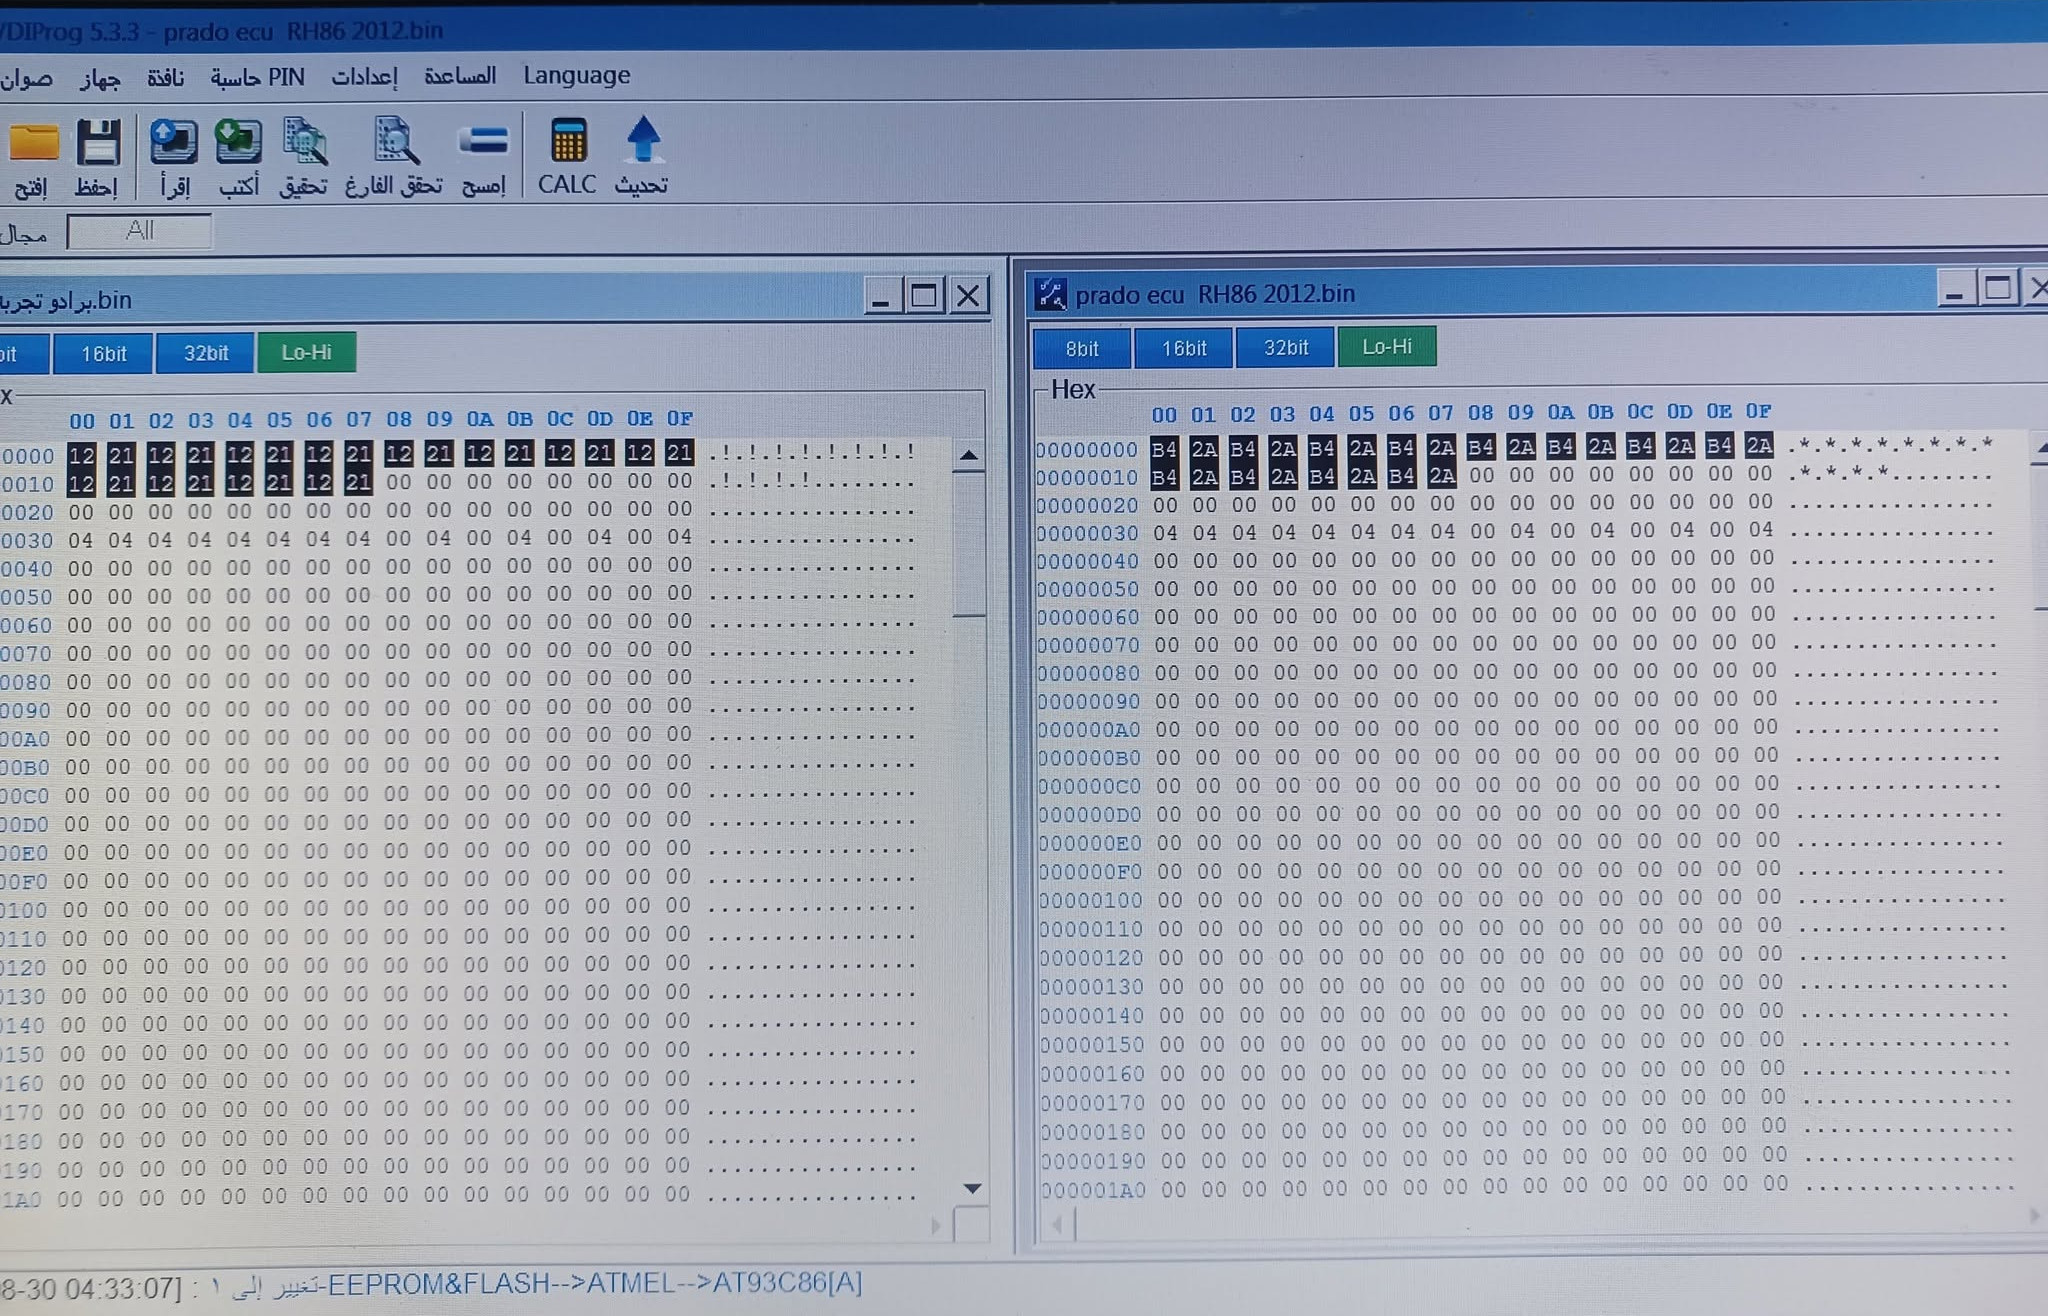Click the Verify (تحقيق) toolbar icon
Image resolution: width=2048 pixels, height=1316 pixels.
[x=304, y=141]
